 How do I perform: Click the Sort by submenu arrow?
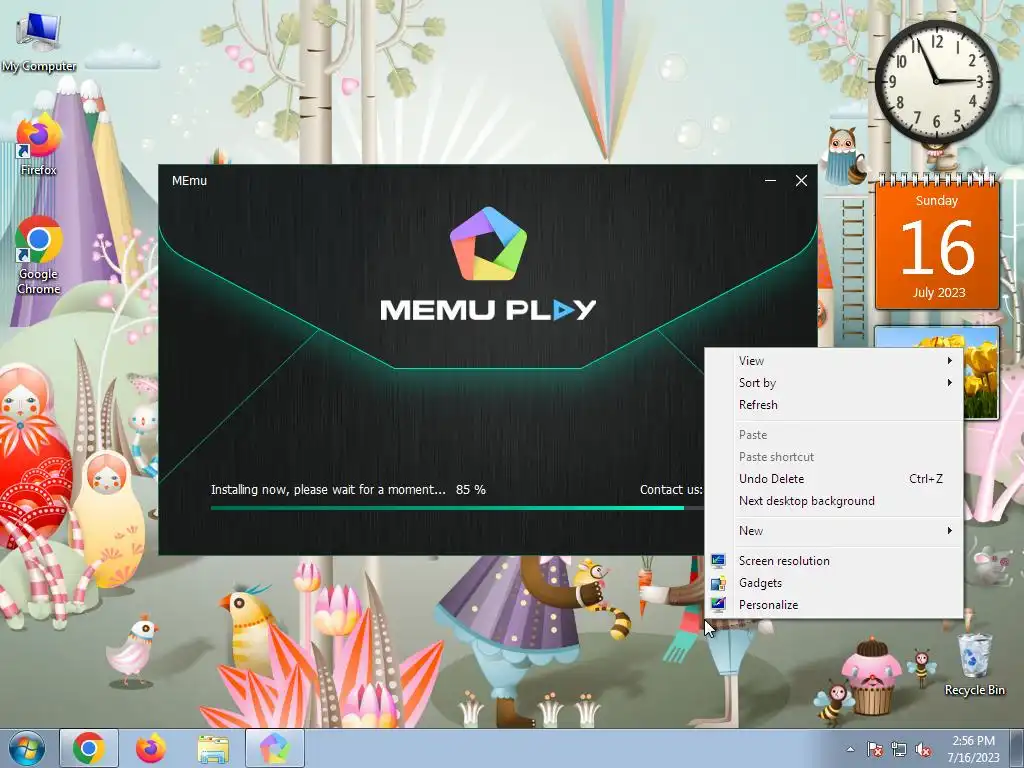[x=950, y=383]
